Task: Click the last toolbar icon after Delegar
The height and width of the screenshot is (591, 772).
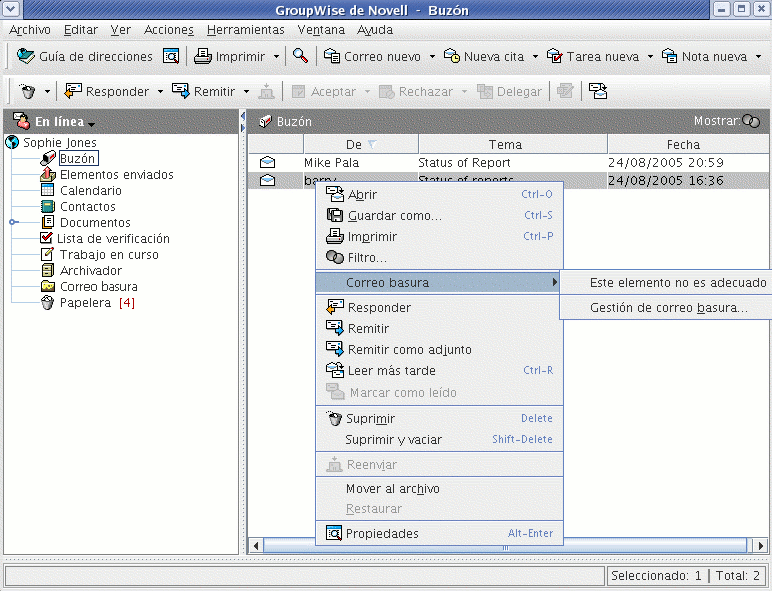Action: click(x=598, y=91)
